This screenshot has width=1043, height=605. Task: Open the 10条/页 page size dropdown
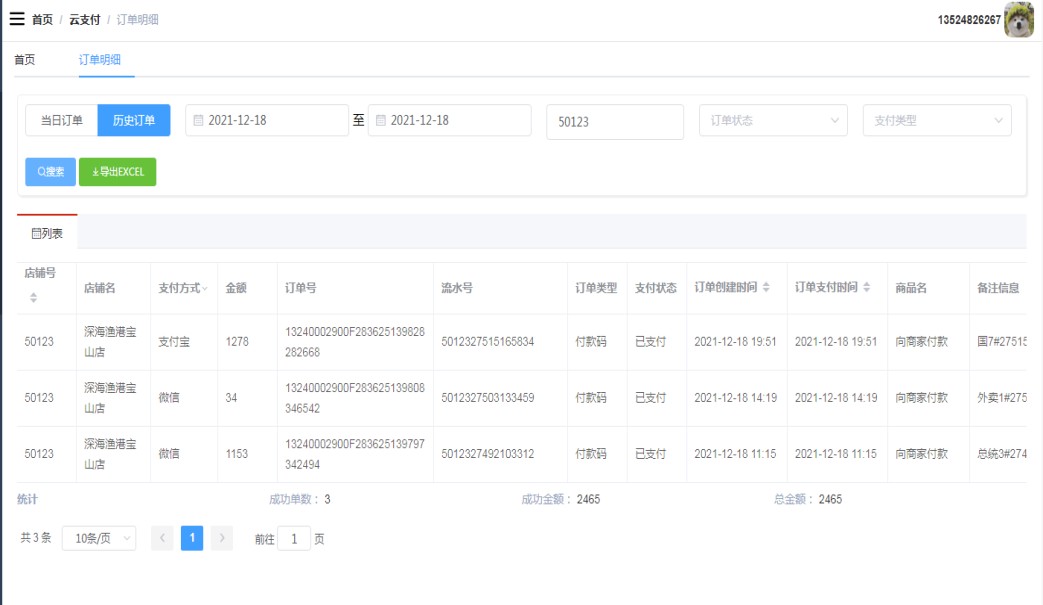(x=99, y=538)
